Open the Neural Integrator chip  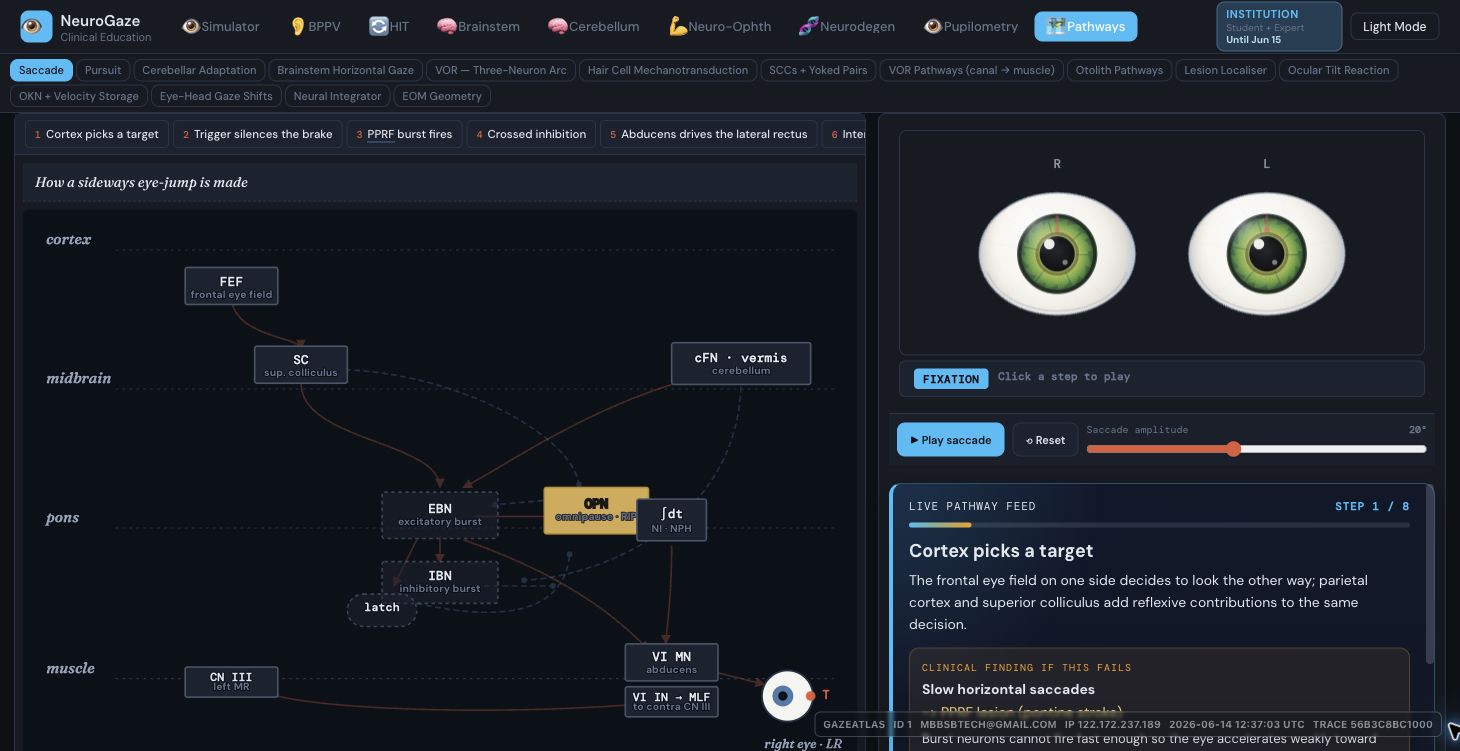[337, 96]
